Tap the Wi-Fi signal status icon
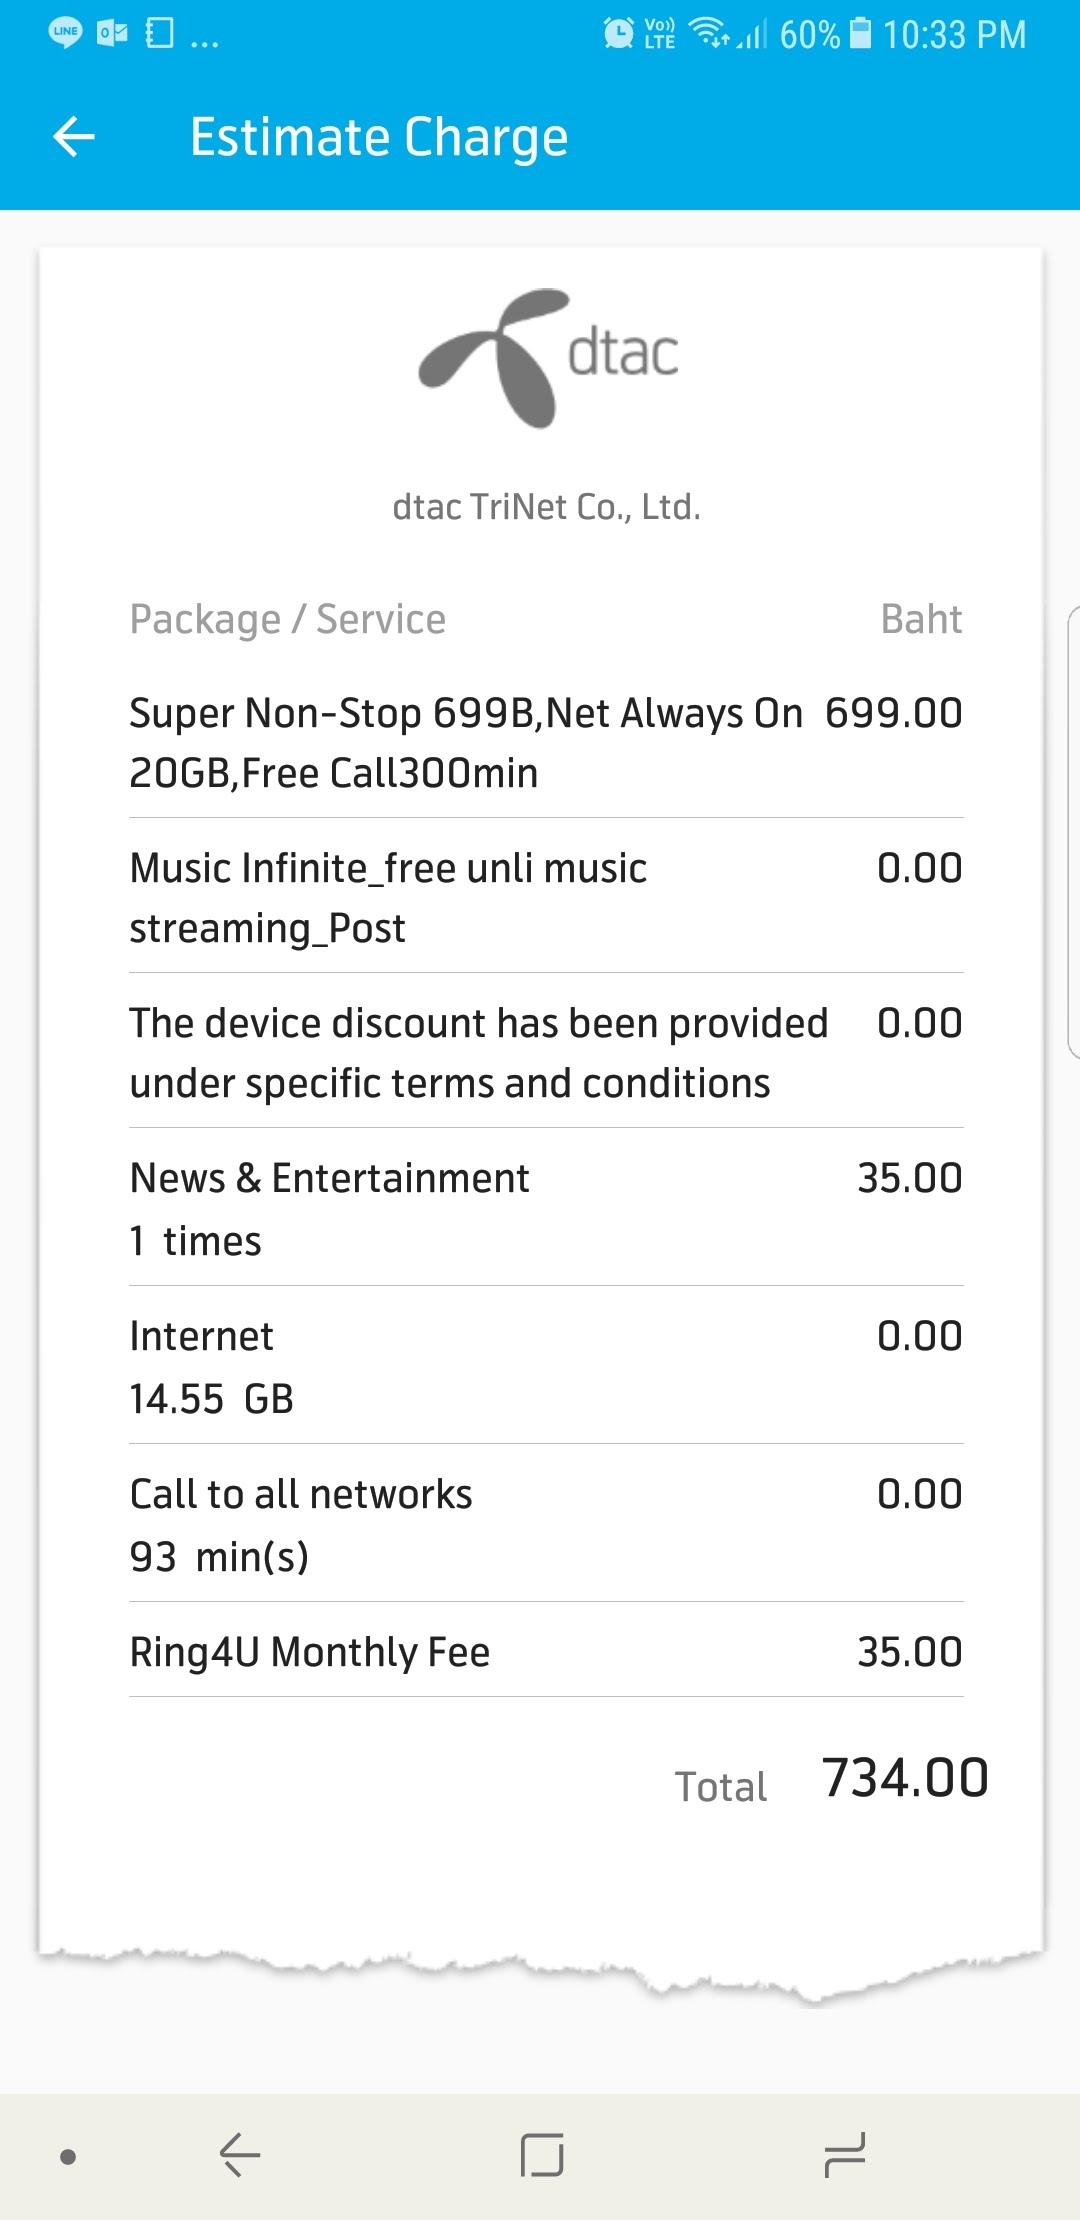Screen dimensions: 1080x2220 (708, 33)
